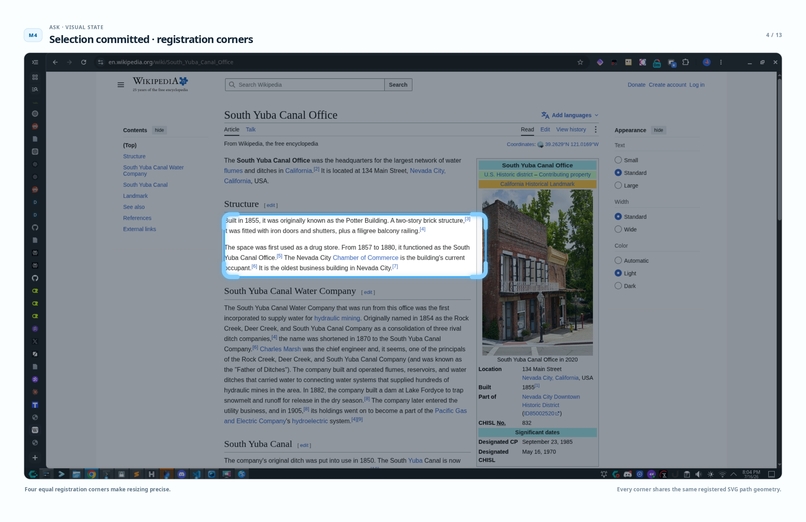Open Wikipedia main menu hamburger icon
The image size is (806, 522).
click(121, 85)
